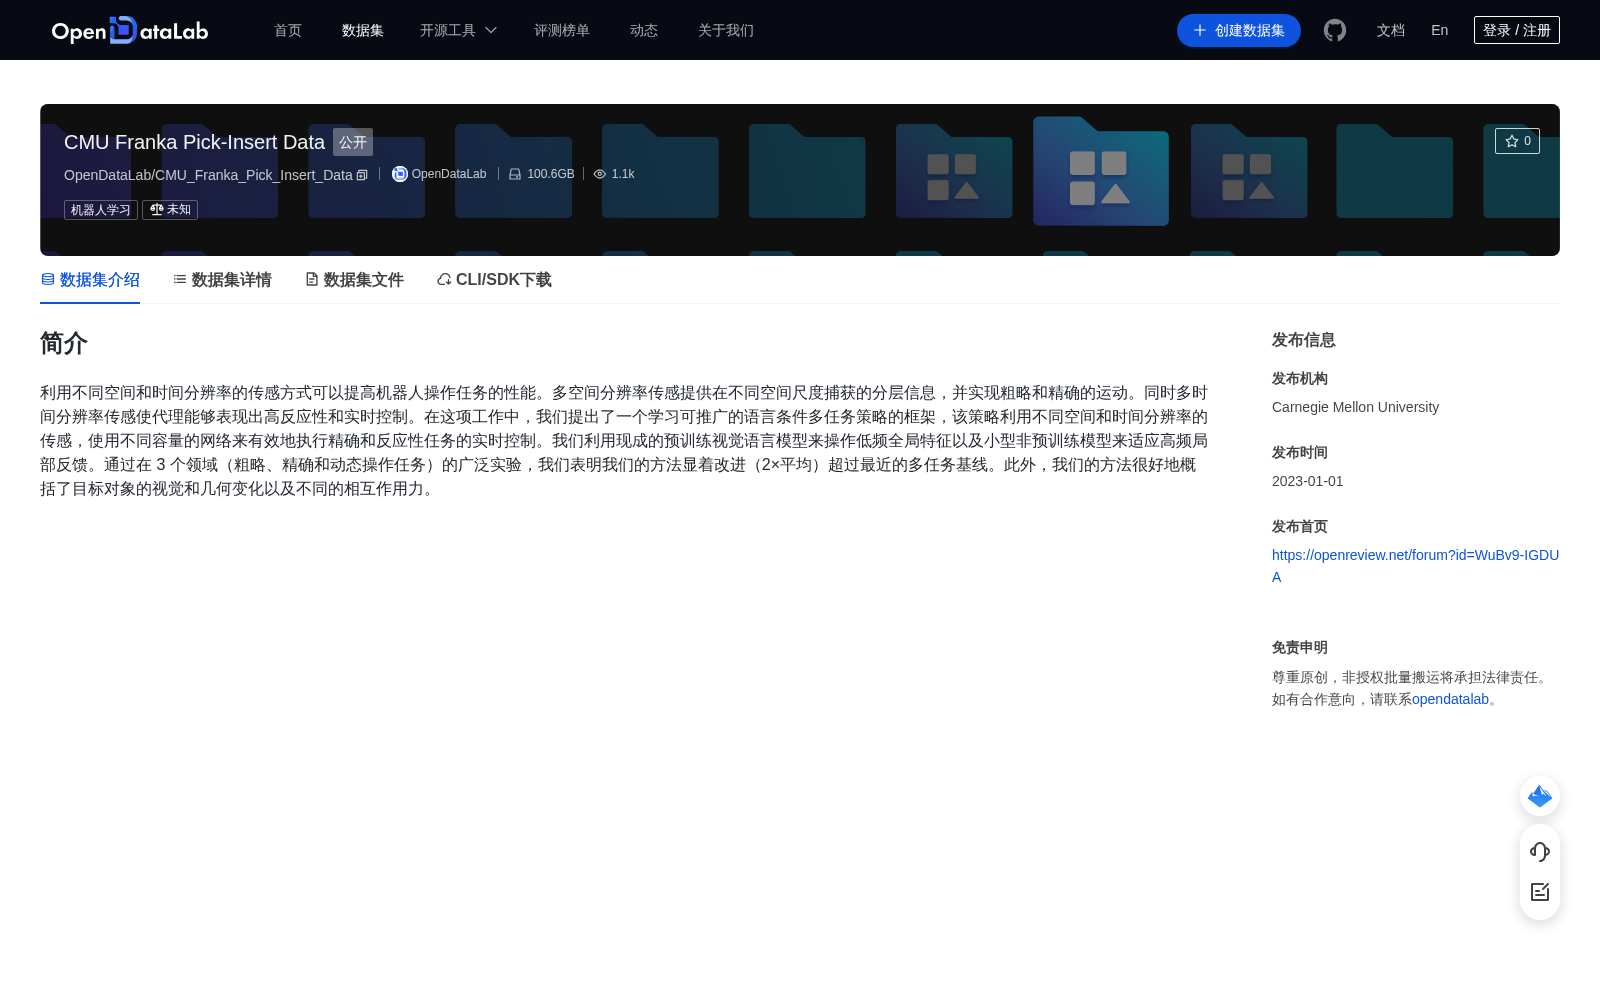Expand the 开源工具 dropdown menu
The width and height of the screenshot is (1600, 1000).
(x=458, y=30)
